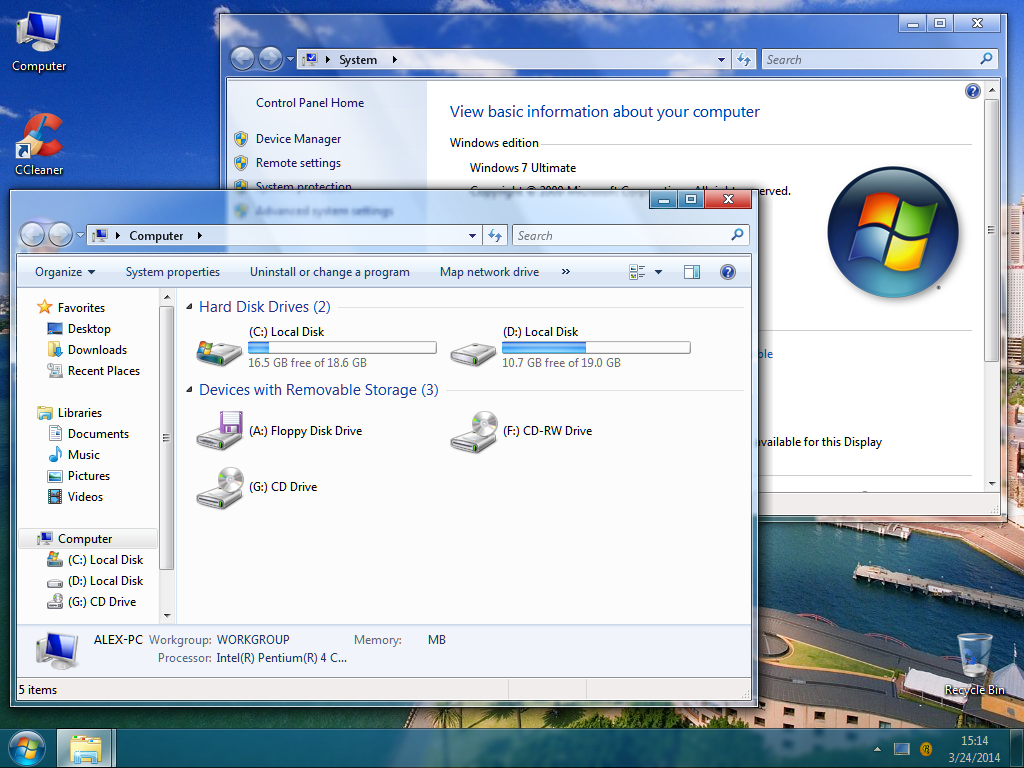Open the Organize menu

pyautogui.click(x=62, y=271)
